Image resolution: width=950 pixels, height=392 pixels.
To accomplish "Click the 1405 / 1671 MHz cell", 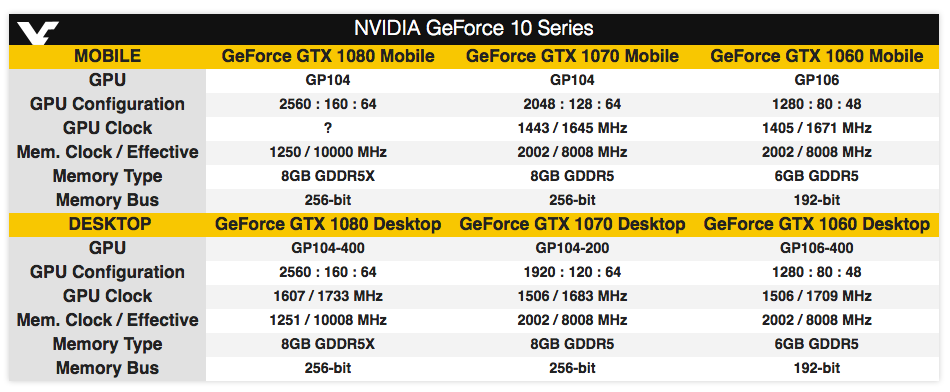I will pos(817,128).
